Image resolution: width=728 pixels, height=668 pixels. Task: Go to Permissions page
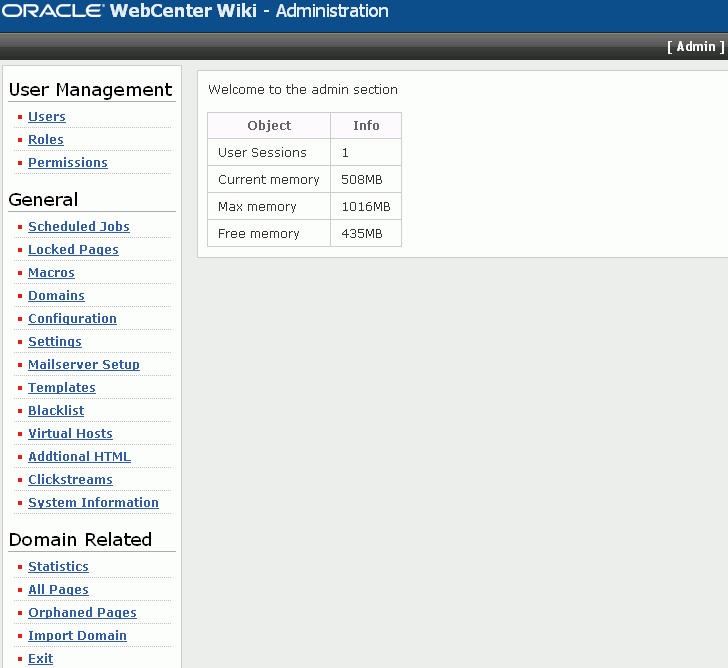(68, 162)
